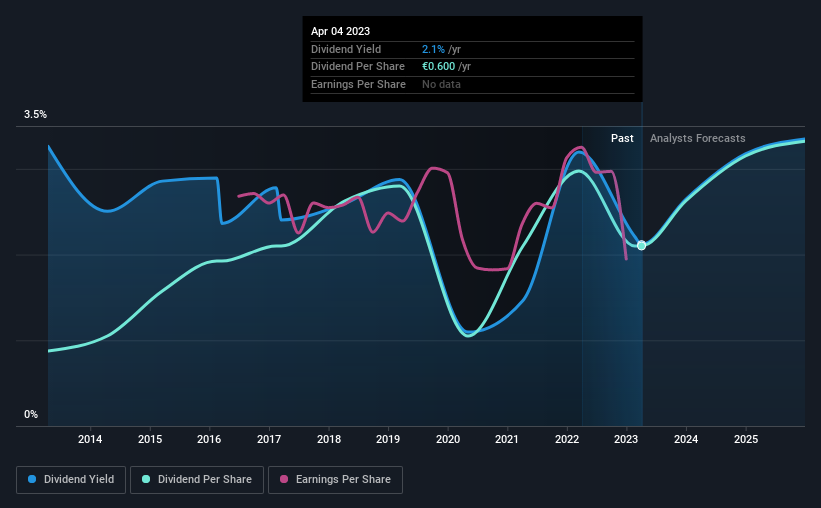Click the 3.5% y-axis label
Image resolution: width=821 pixels, height=508 pixels.
(35, 115)
